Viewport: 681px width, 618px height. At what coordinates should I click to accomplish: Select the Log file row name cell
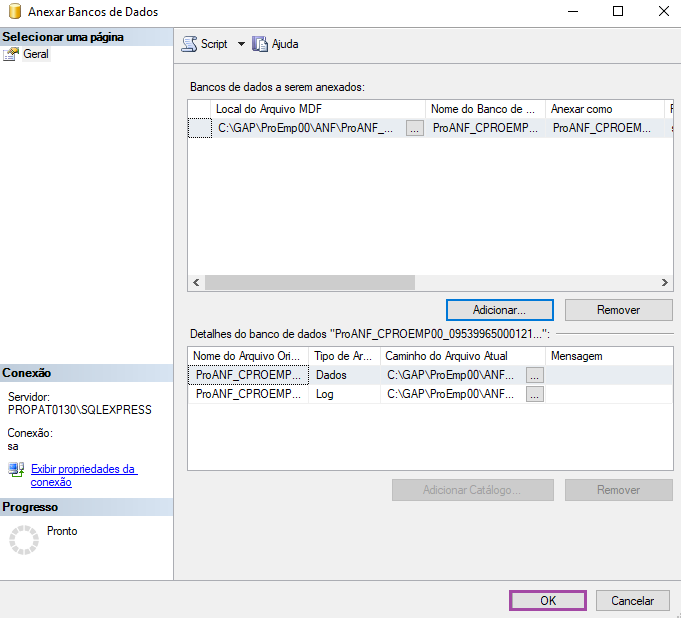[248, 394]
